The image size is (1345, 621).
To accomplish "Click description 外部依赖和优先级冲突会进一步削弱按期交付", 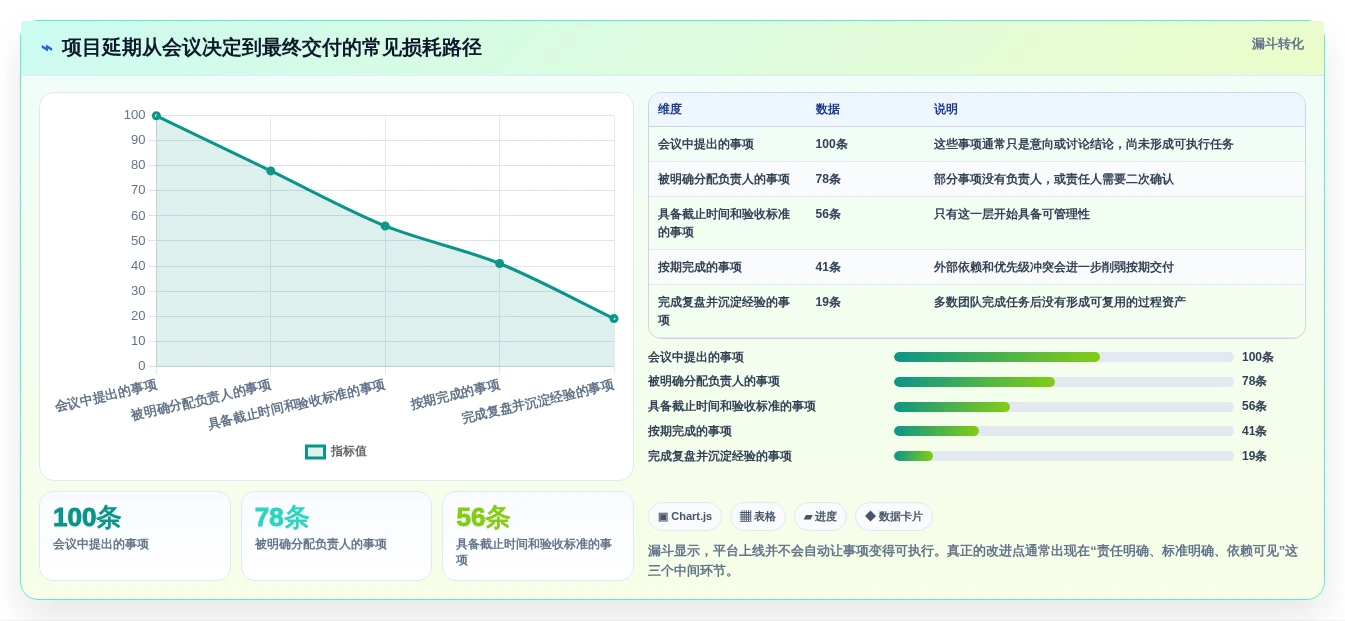I will 1054,267.
